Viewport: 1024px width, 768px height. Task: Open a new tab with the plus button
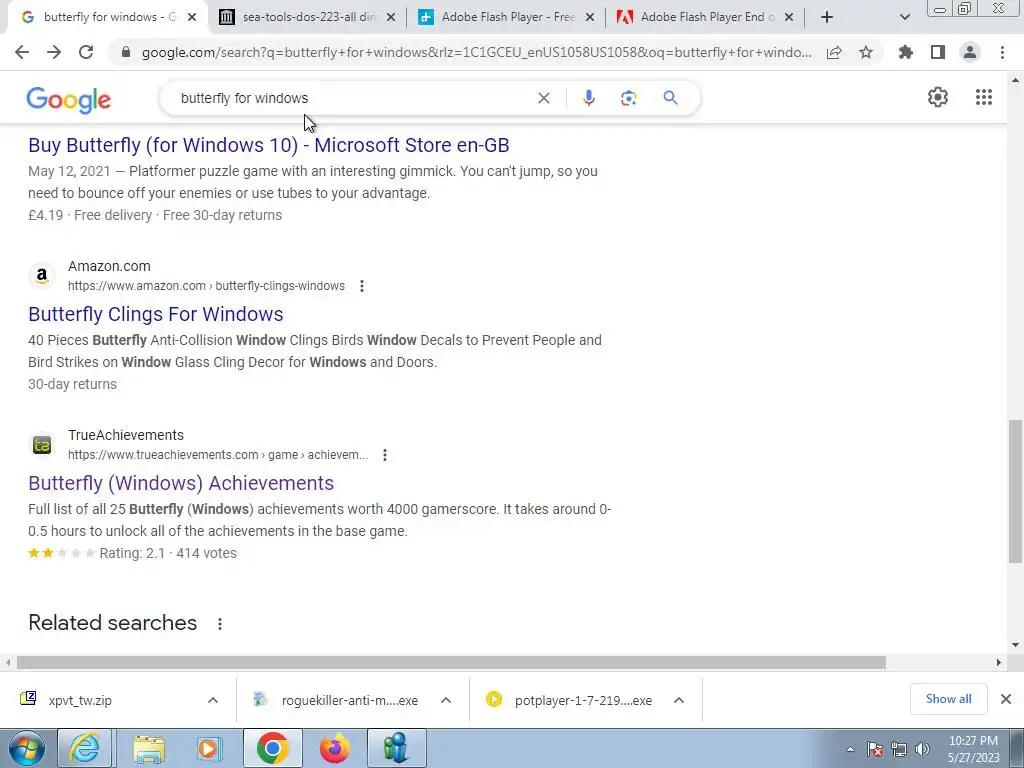(x=827, y=17)
